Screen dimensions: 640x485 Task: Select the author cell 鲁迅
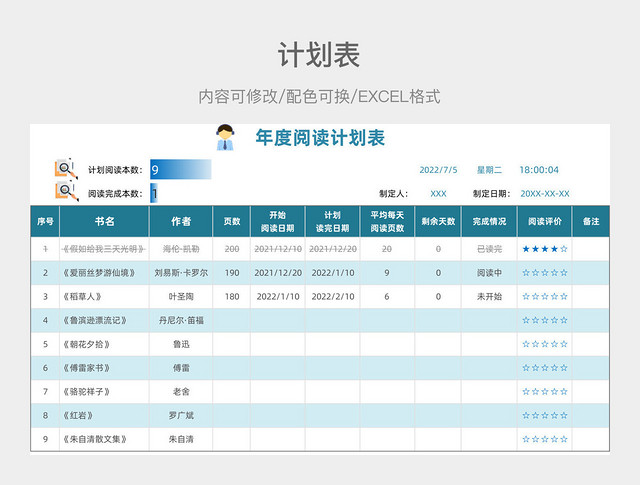(x=181, y=344)
